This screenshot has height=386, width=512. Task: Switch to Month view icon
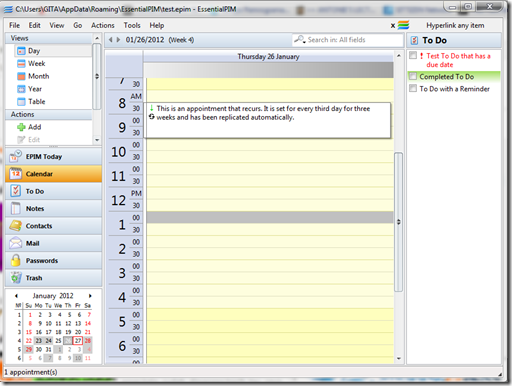[21, 76]
